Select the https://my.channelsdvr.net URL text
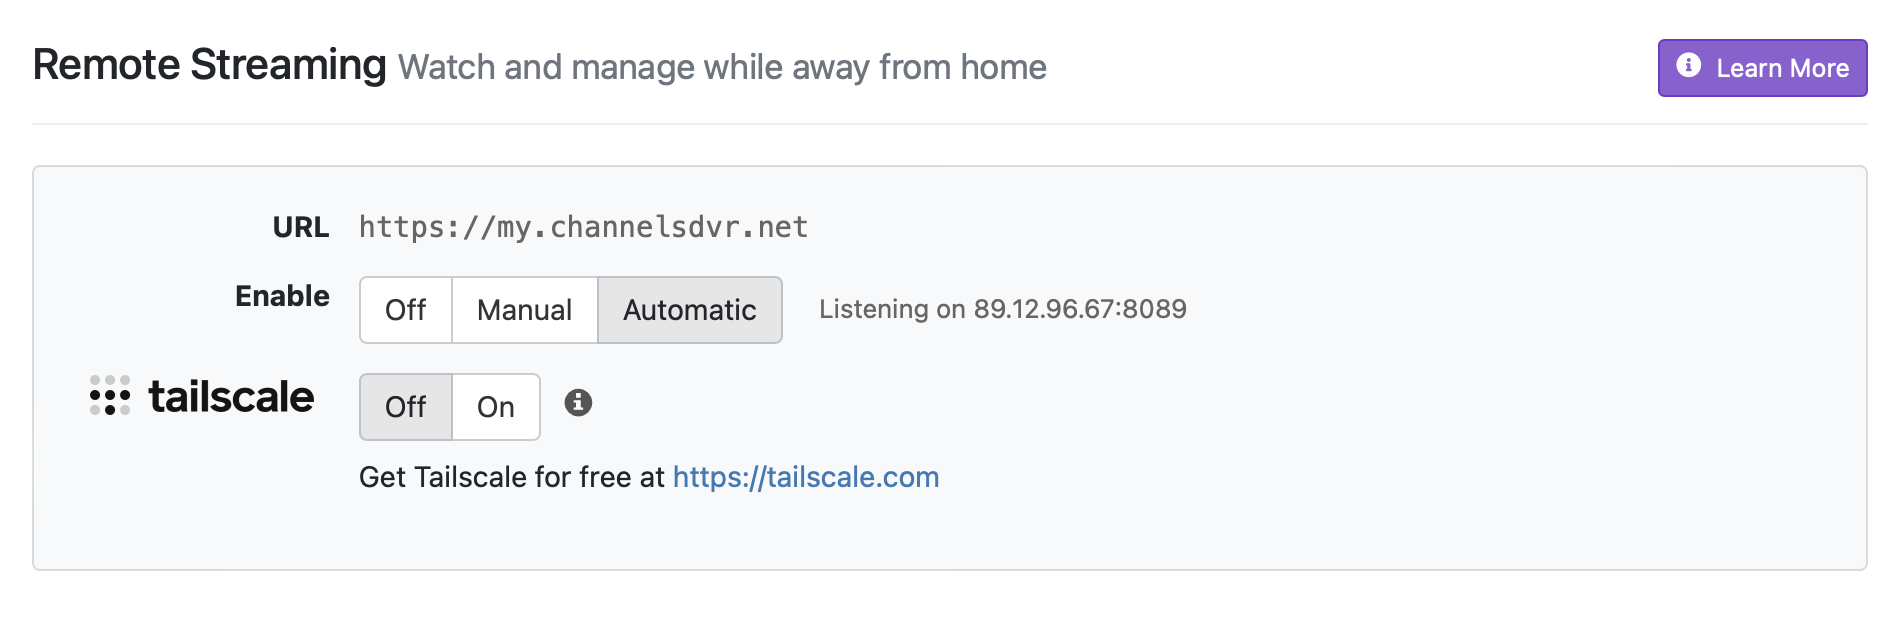Viewport: 1902px width, 618px height. click(x=584, y=226)
